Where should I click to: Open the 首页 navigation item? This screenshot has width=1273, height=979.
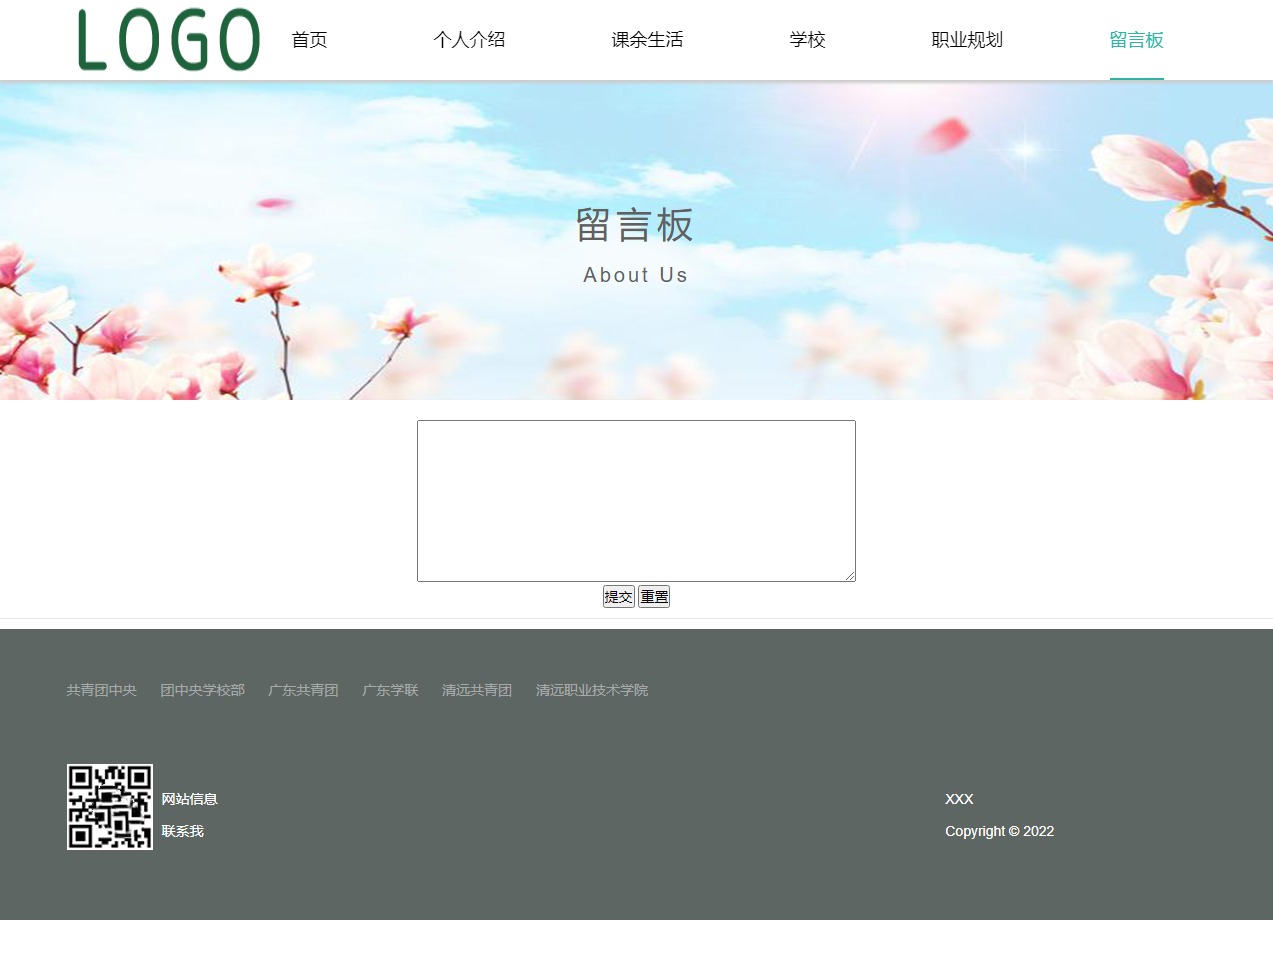point(309,40)
